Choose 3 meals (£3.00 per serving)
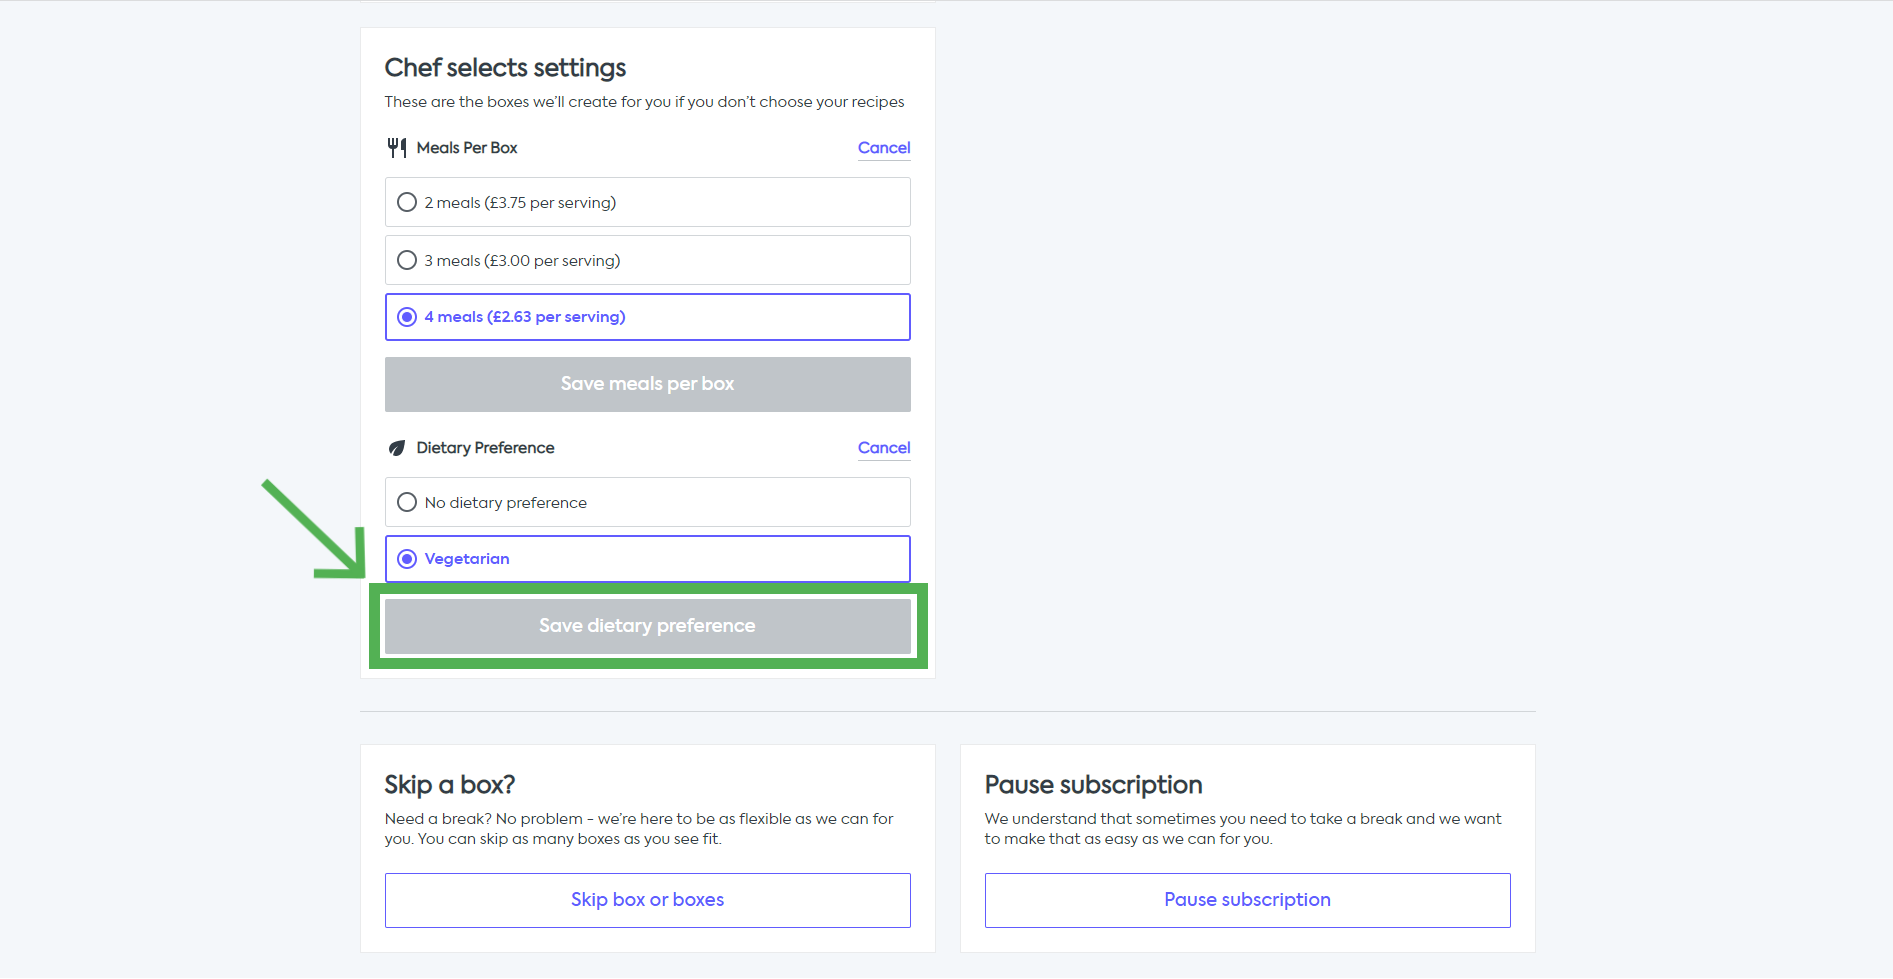The image size is (1893, 979). (647, 260)
